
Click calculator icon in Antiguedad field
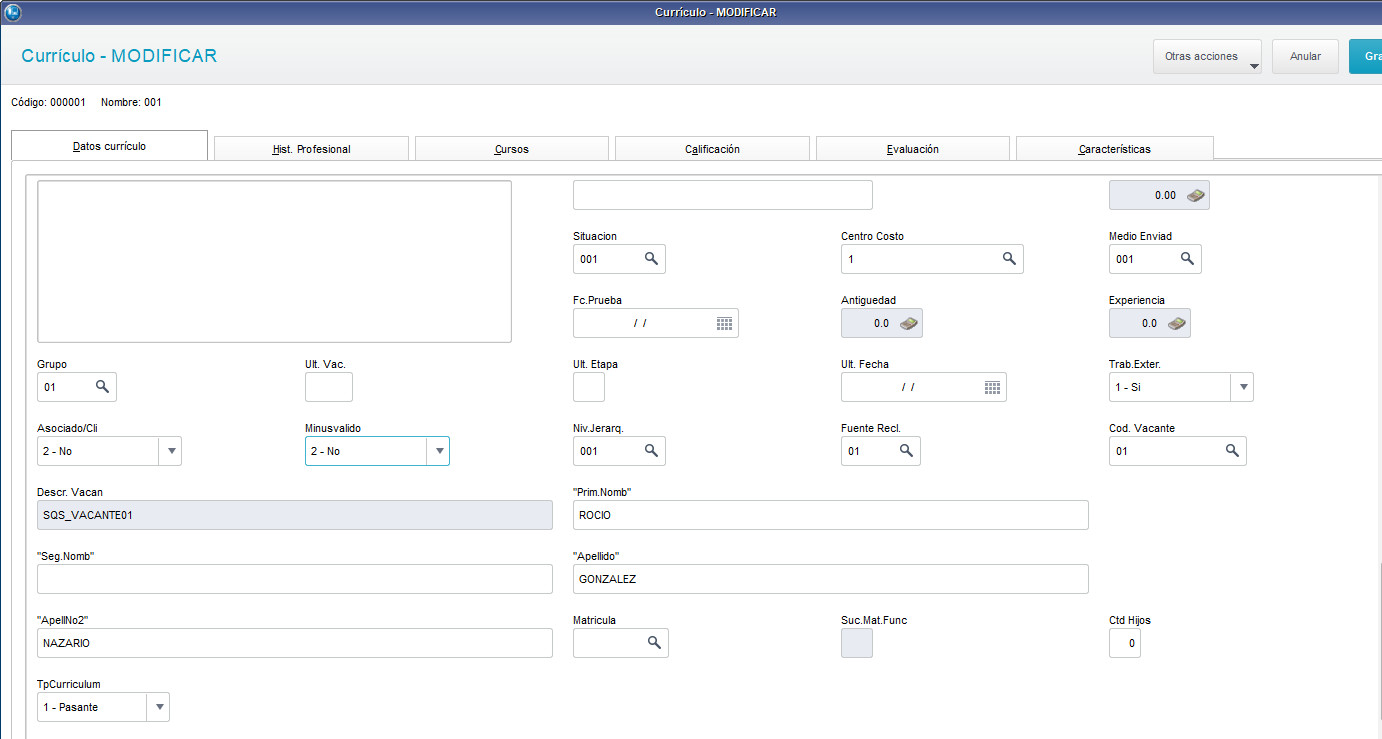pyautogui.click(x=908, y=323)
